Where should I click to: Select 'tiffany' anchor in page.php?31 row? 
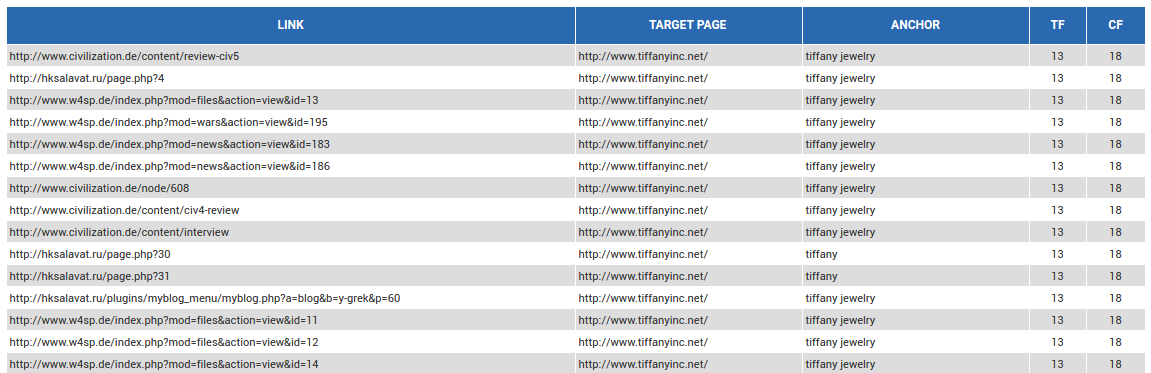point(821,276)
